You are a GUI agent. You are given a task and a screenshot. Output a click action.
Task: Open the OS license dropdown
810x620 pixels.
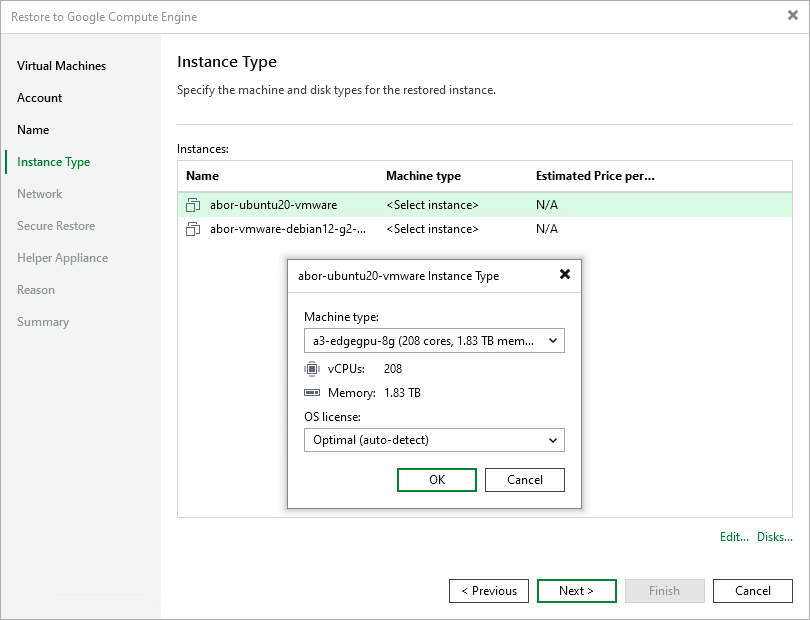[x=434, y=440]
